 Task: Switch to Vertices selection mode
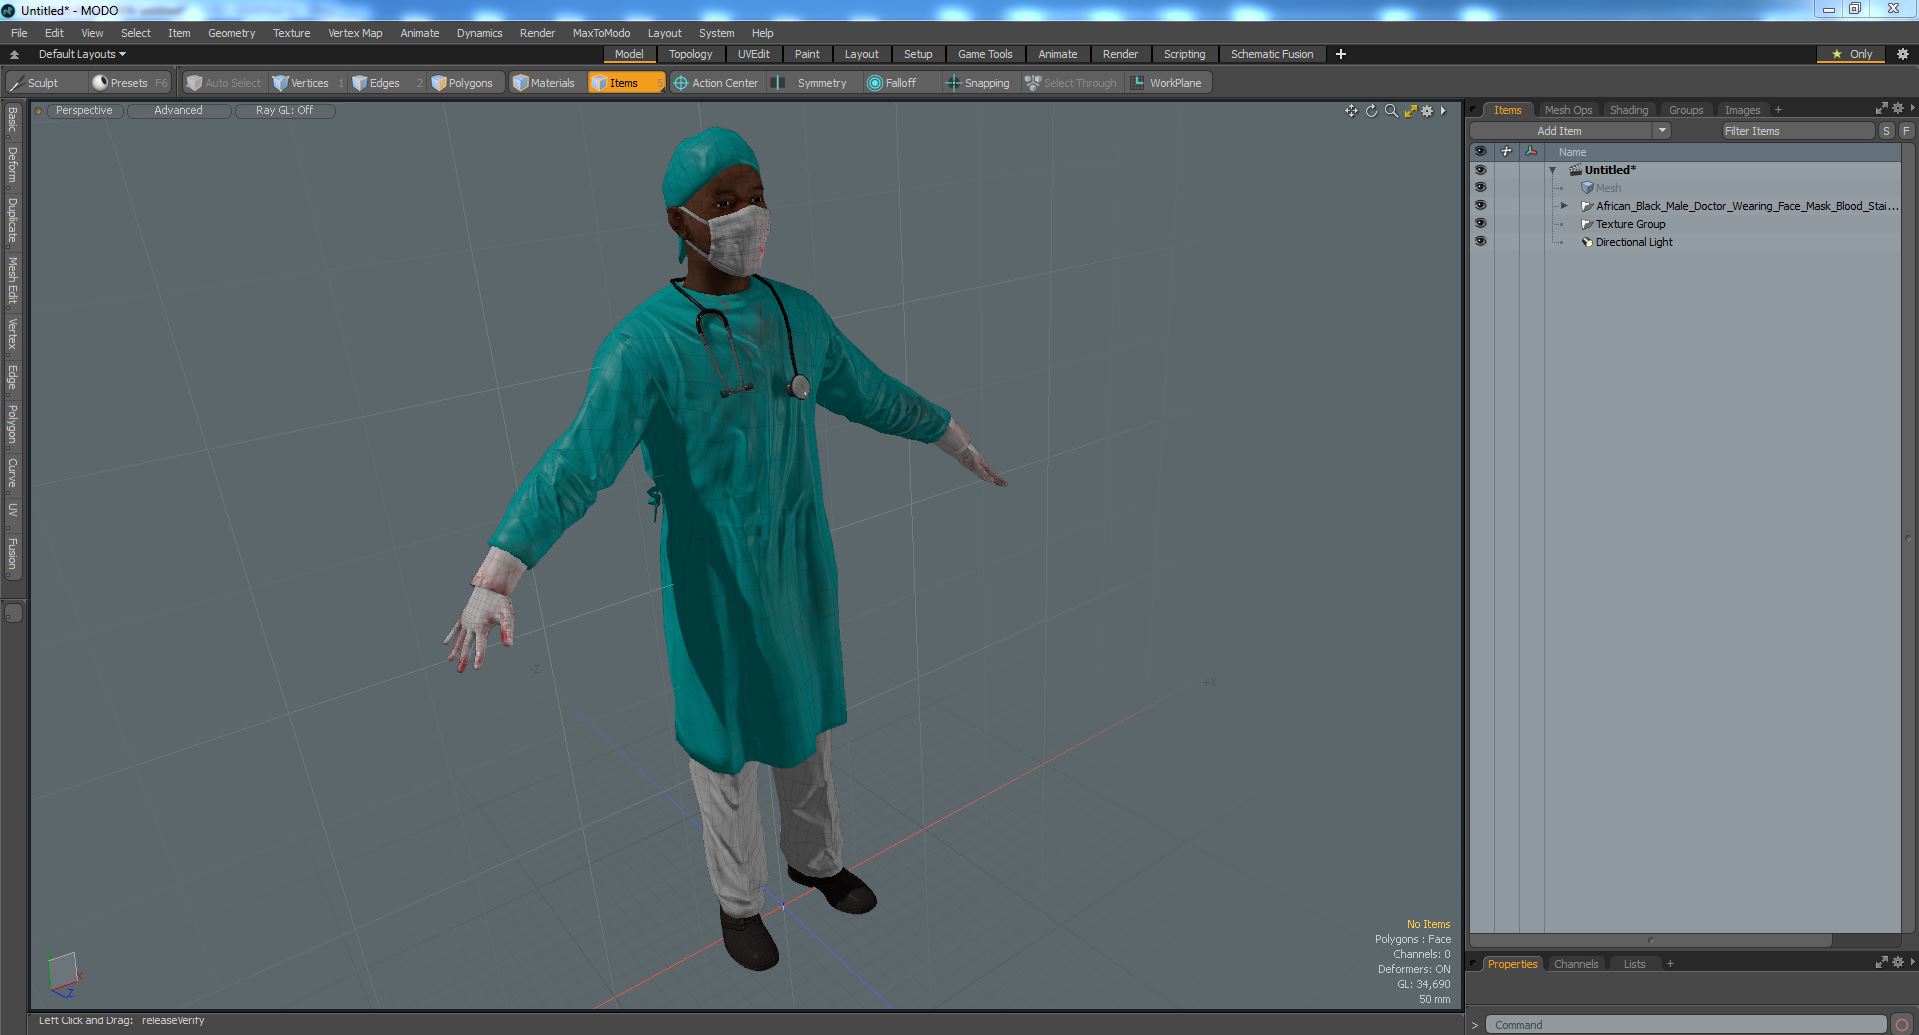pos(308,83)
